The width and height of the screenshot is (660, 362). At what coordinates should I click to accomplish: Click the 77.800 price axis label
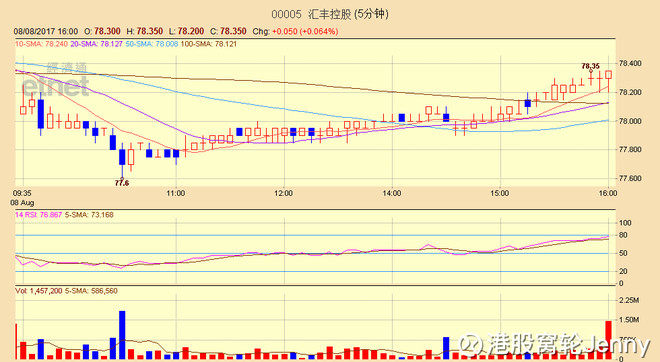(630, 149)
